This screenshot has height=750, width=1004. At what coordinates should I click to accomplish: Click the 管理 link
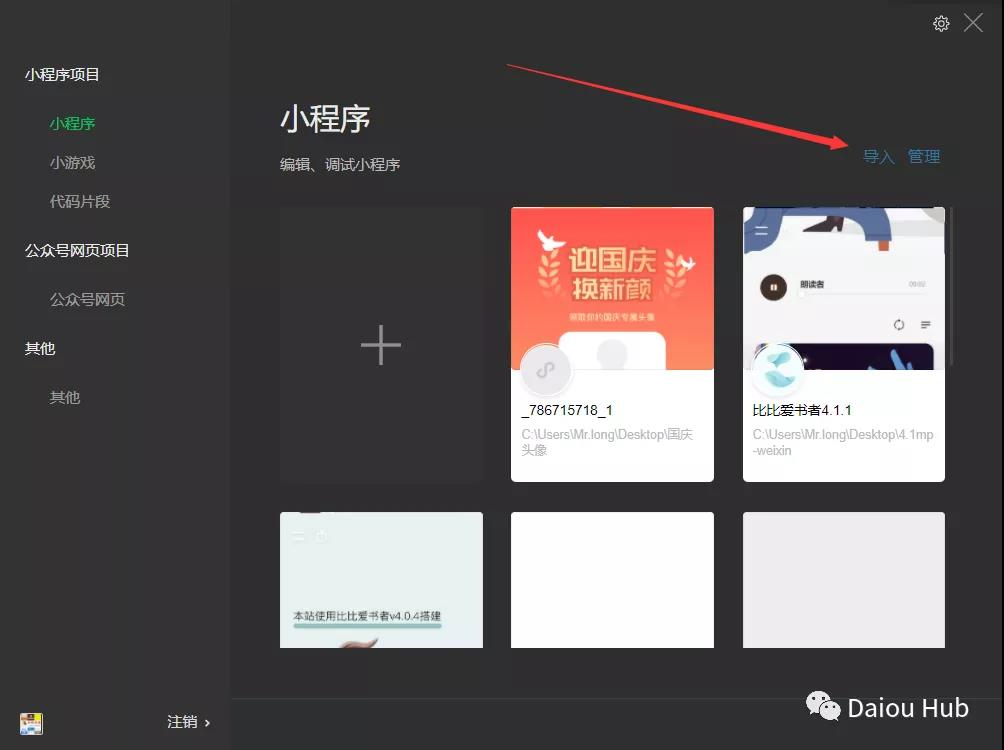[x=924, y=156]
